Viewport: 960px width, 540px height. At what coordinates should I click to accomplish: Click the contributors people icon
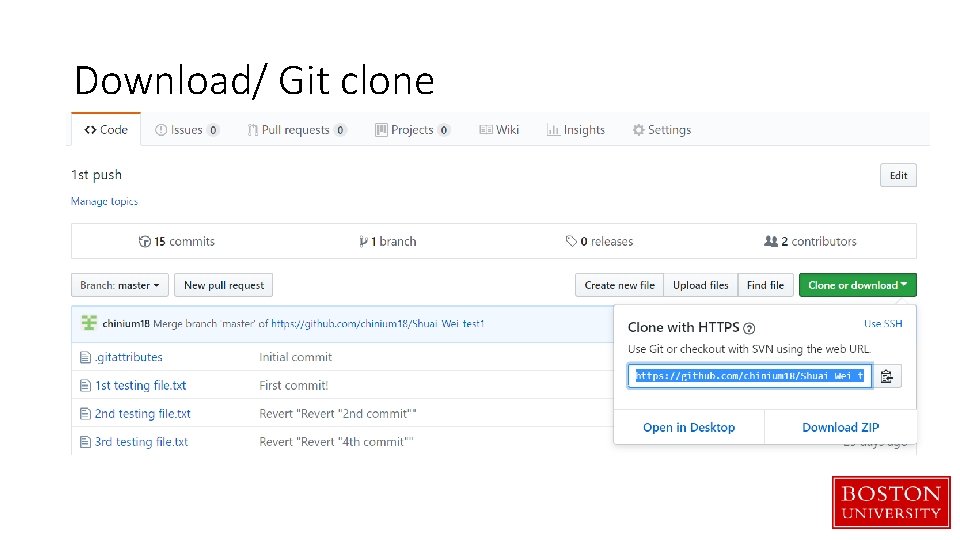click(770, 241)
